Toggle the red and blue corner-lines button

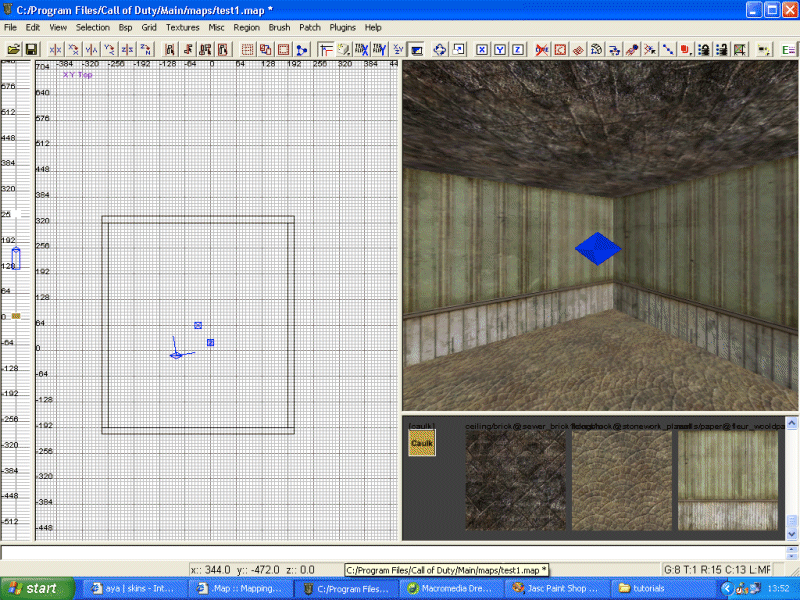[326, 49]
